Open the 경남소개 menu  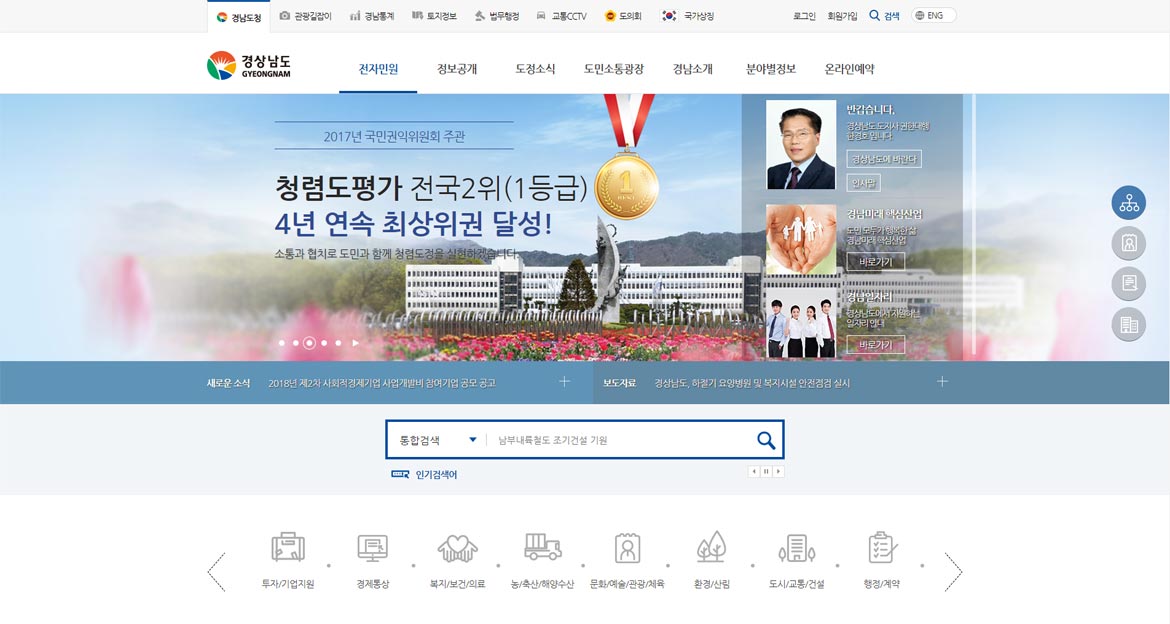[692, 69]
